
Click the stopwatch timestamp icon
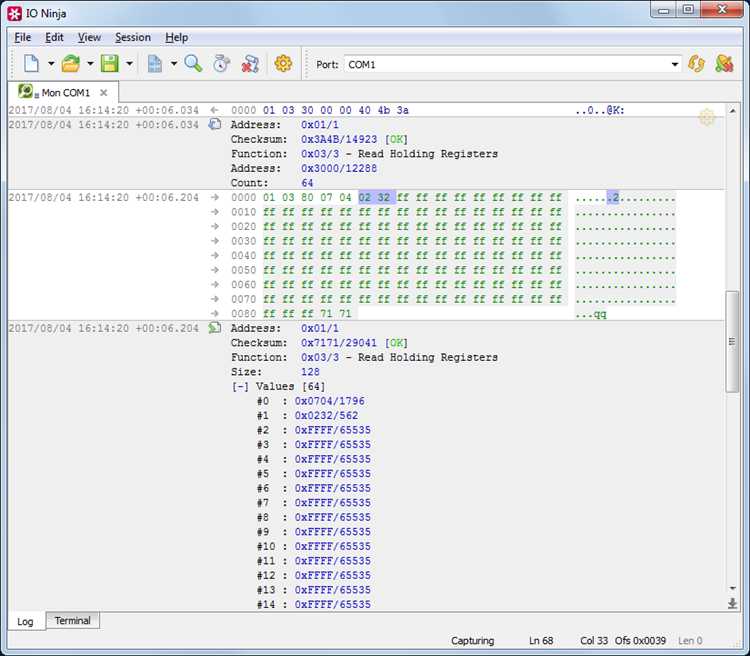point(221,64)
